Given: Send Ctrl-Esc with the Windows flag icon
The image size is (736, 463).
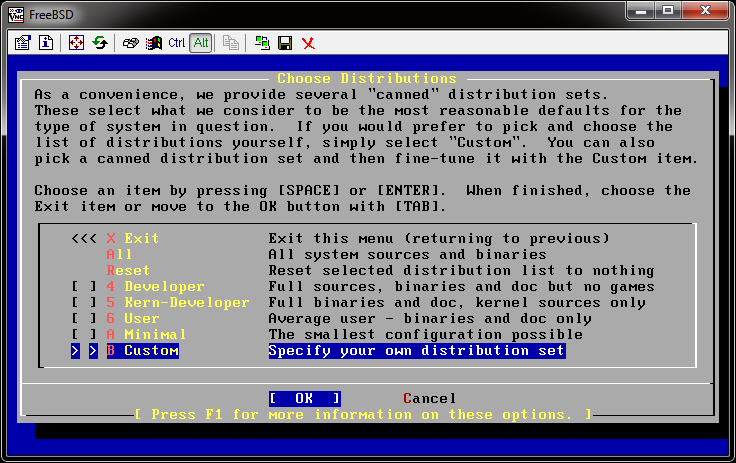Looking at the screenshot, I should coord(153,43).
